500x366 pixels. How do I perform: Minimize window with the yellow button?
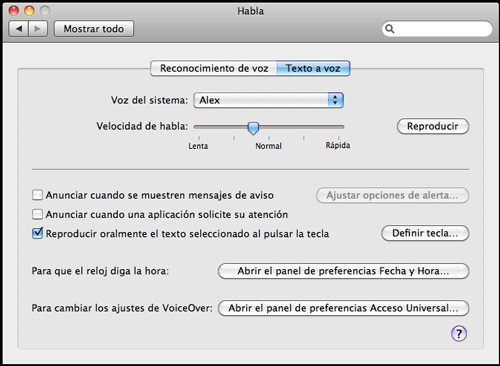coord(29,11)
